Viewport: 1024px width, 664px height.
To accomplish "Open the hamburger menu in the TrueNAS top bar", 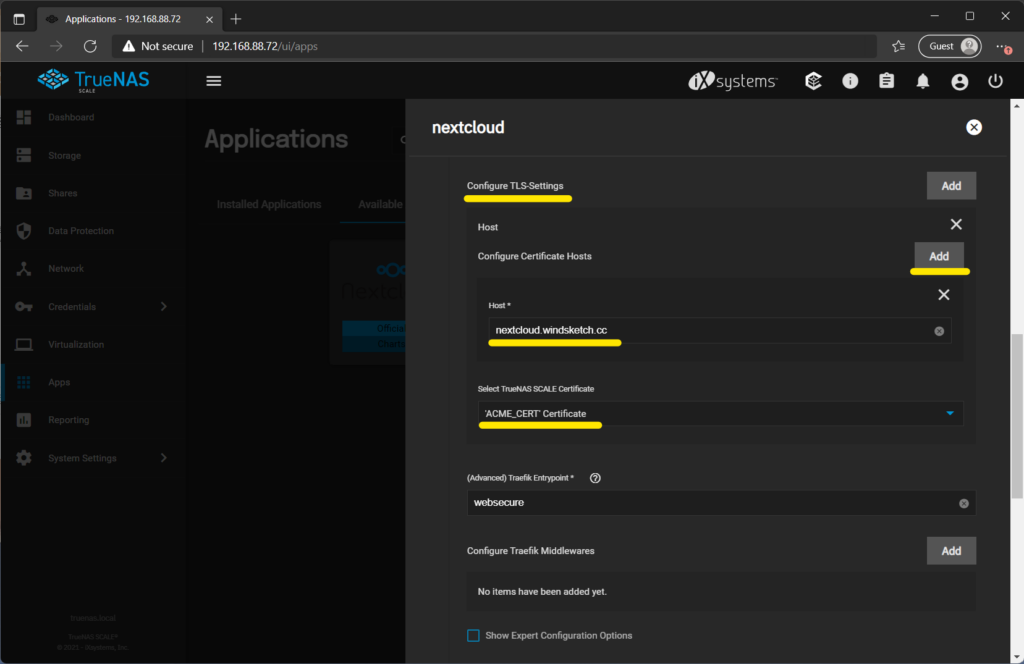I will 214,81.
